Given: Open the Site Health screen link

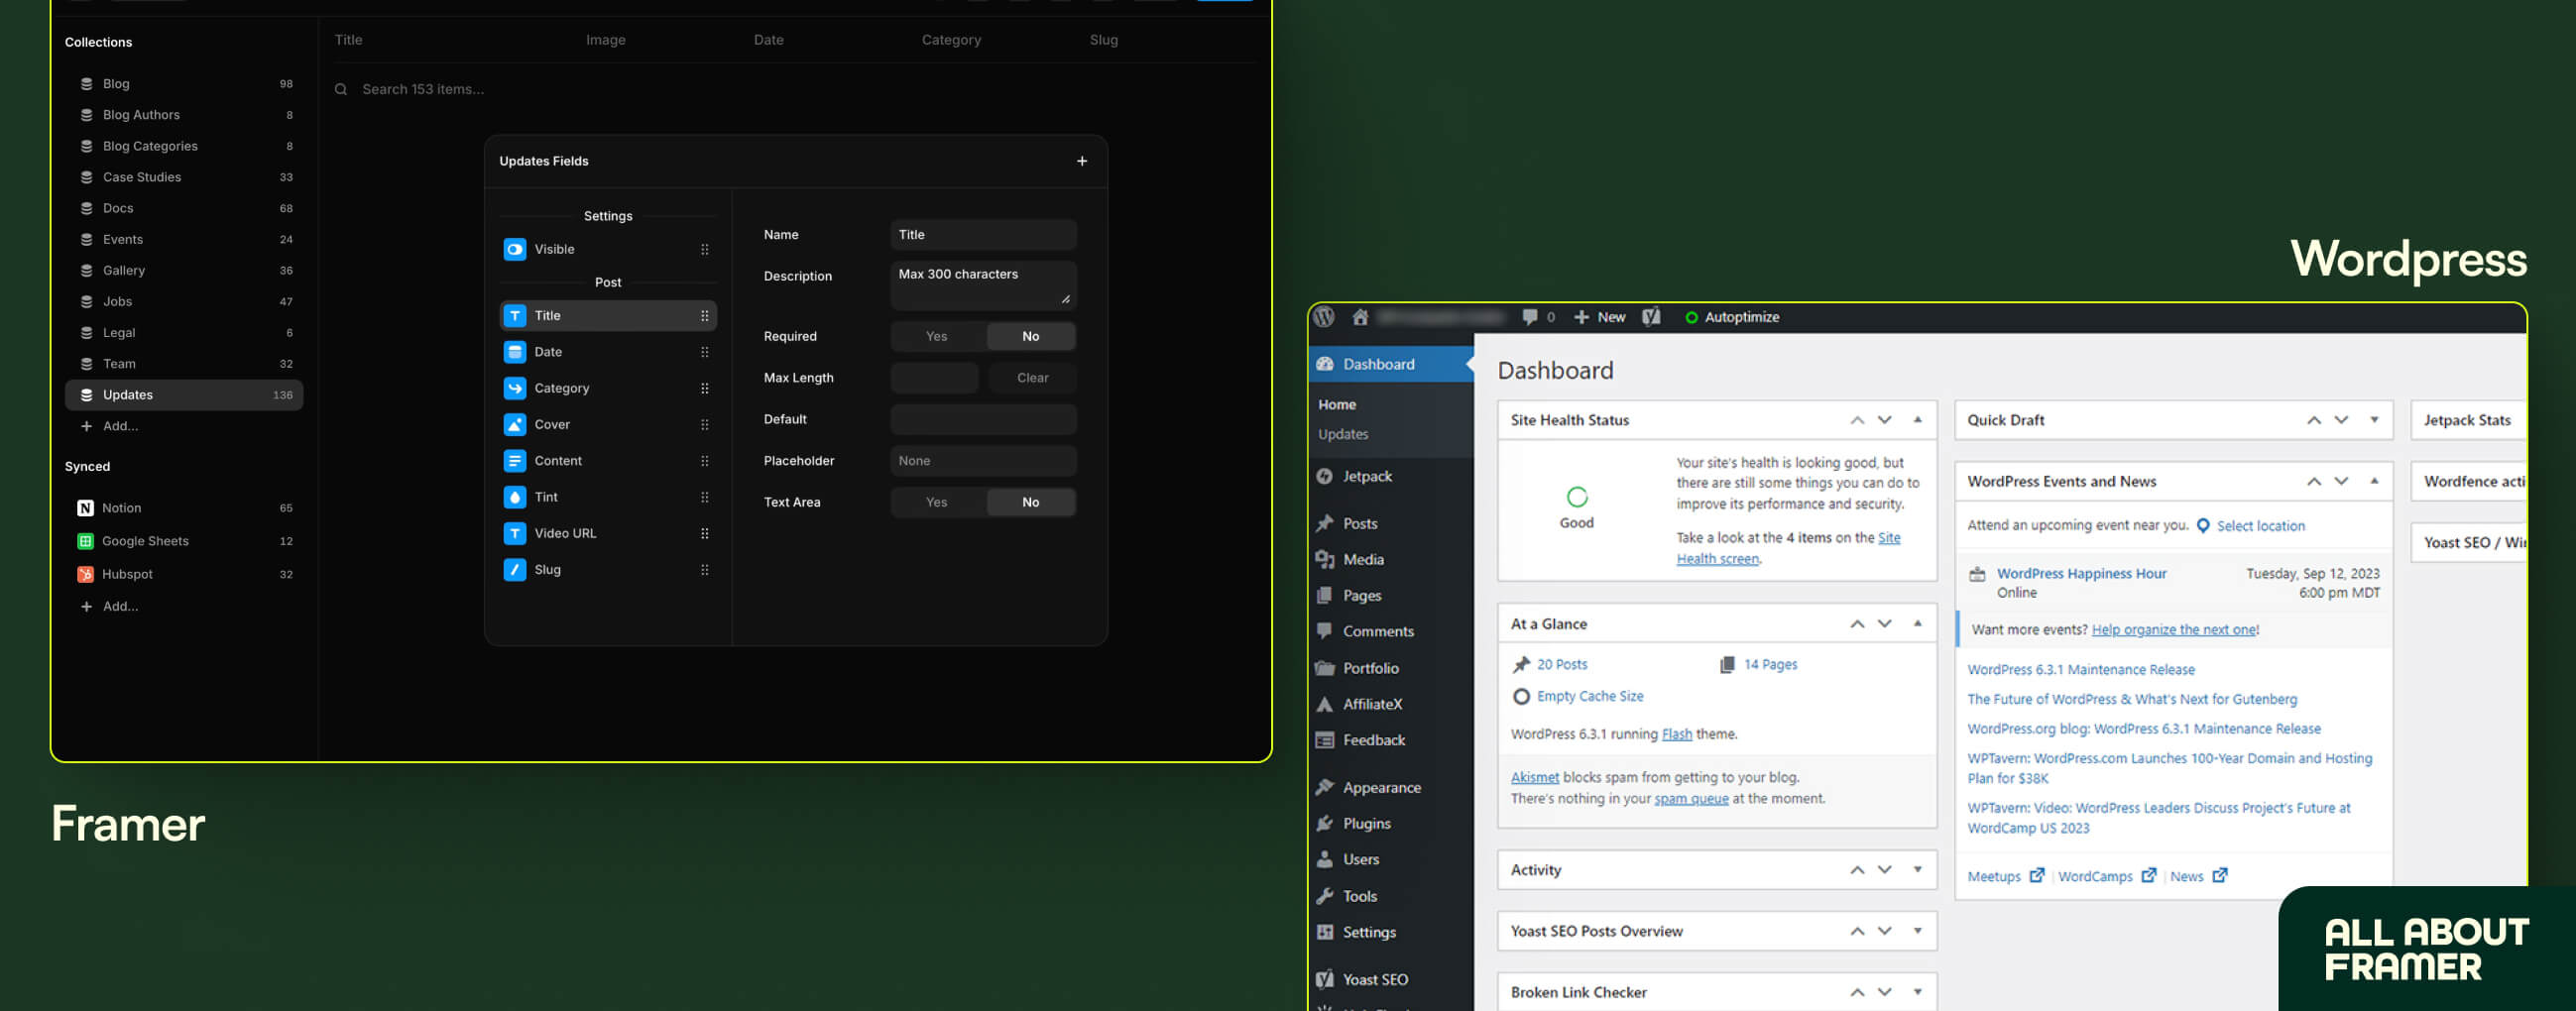Looking at the screenshot, I should 1788,549.
